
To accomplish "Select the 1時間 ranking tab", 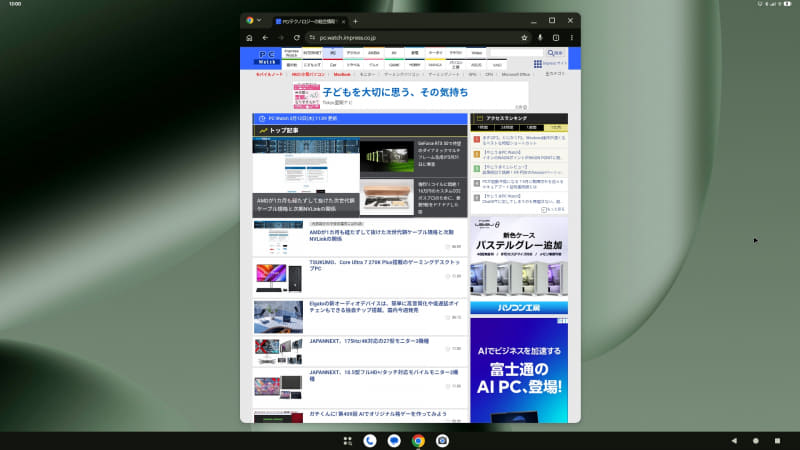I will (483, 128).
